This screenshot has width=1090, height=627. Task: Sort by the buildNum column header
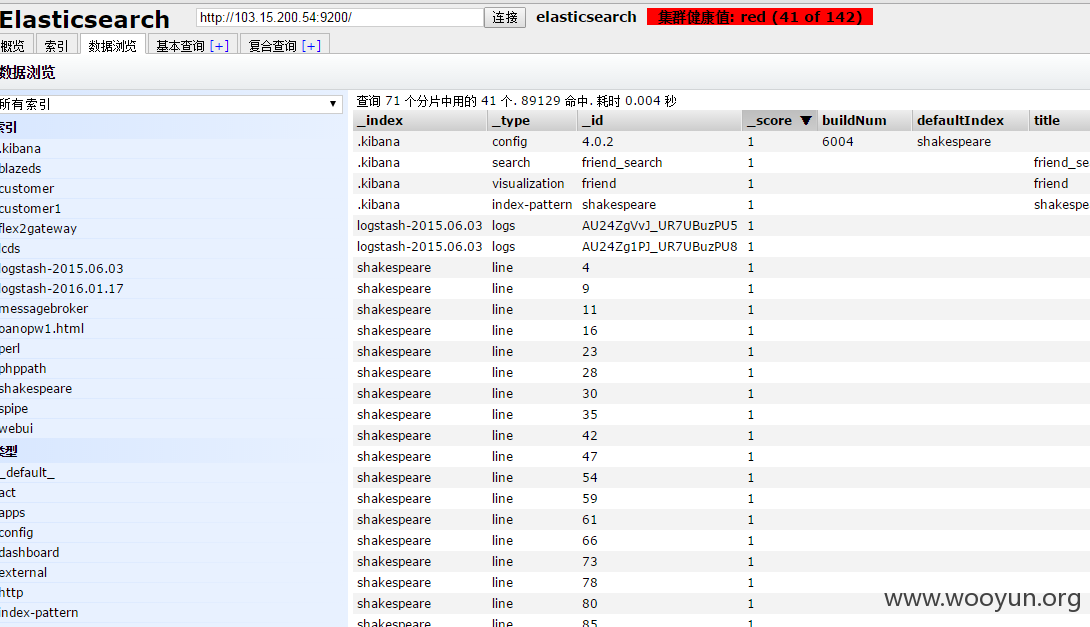864,120
